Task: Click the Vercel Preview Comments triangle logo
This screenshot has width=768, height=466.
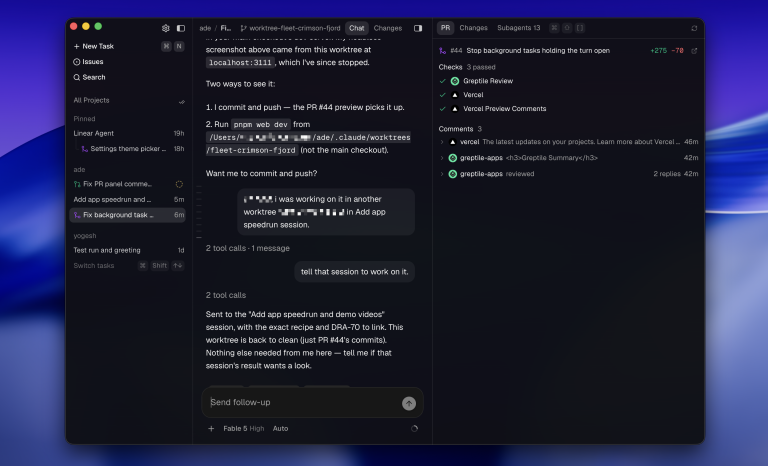Action: 455,109
